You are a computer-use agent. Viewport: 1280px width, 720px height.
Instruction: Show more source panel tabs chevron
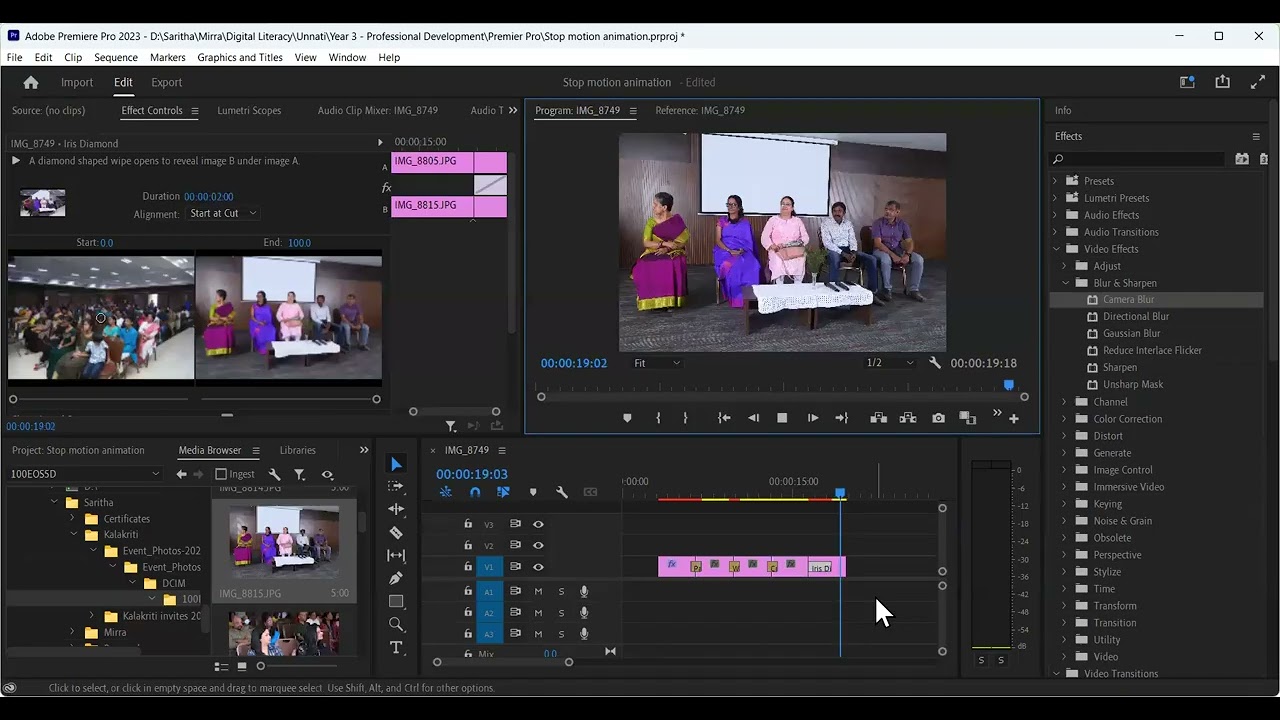[513, 110]
